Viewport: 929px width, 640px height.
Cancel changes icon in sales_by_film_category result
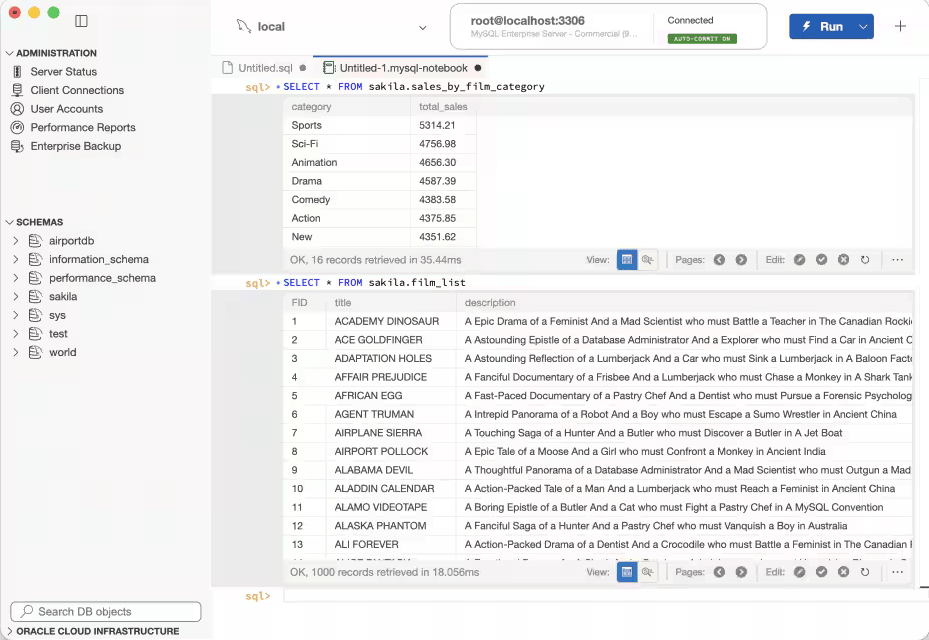[843, 260]
